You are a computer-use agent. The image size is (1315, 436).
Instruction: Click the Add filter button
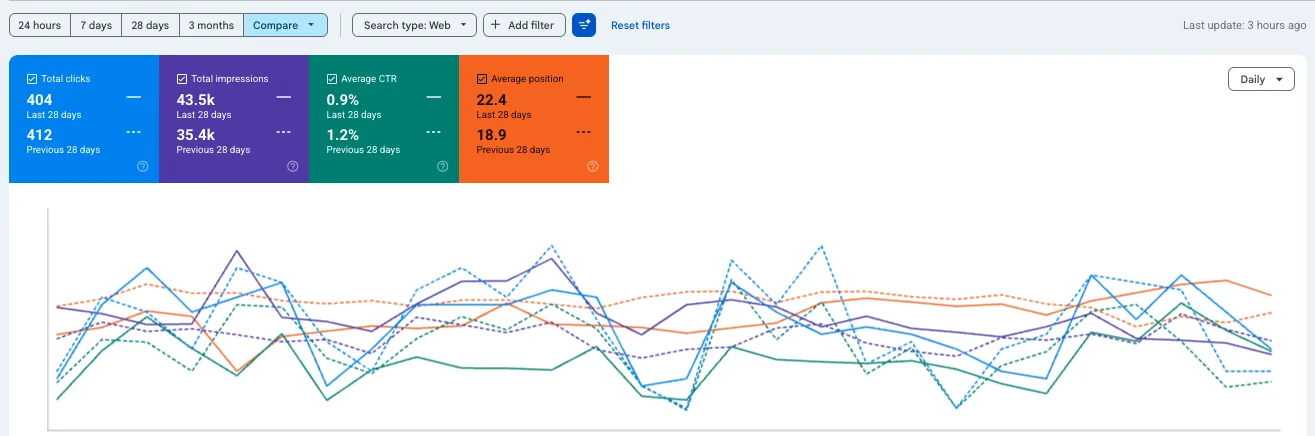tap(525, 25)
